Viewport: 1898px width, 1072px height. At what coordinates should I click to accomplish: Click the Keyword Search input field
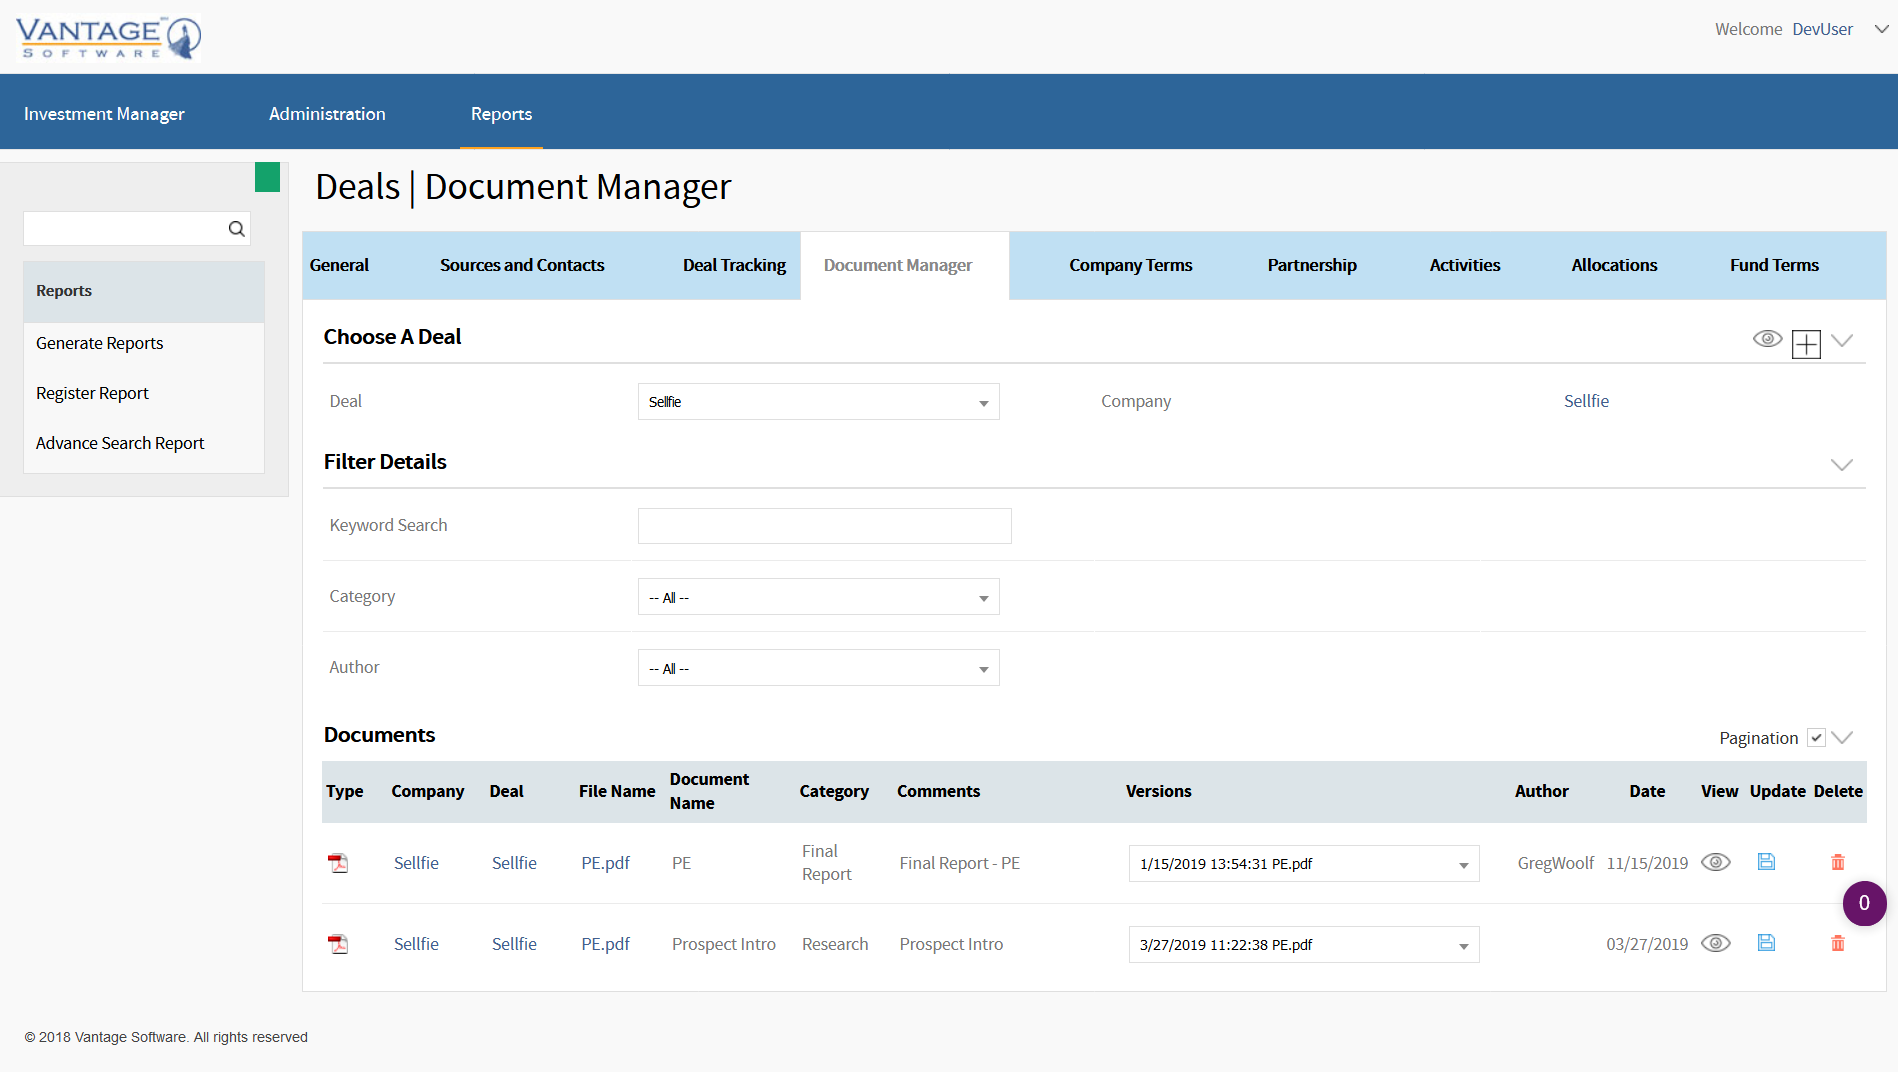[x=825, y=526]
